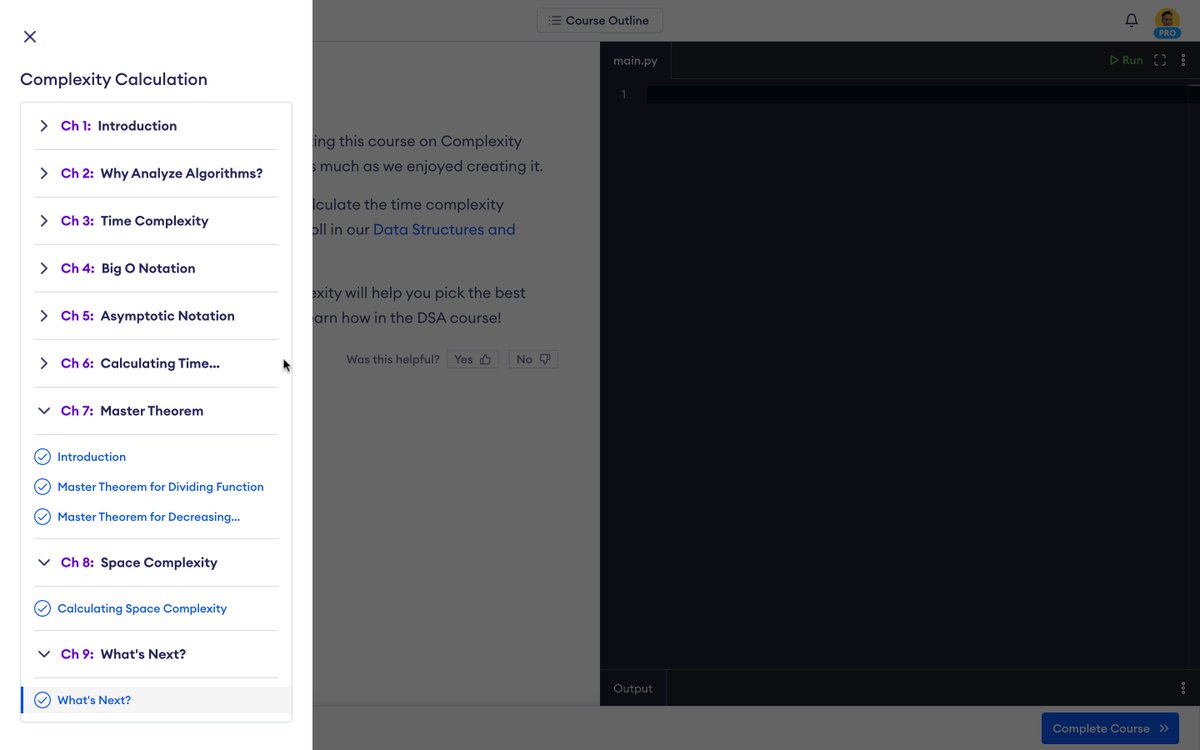Select the main.py file tab

636,60
